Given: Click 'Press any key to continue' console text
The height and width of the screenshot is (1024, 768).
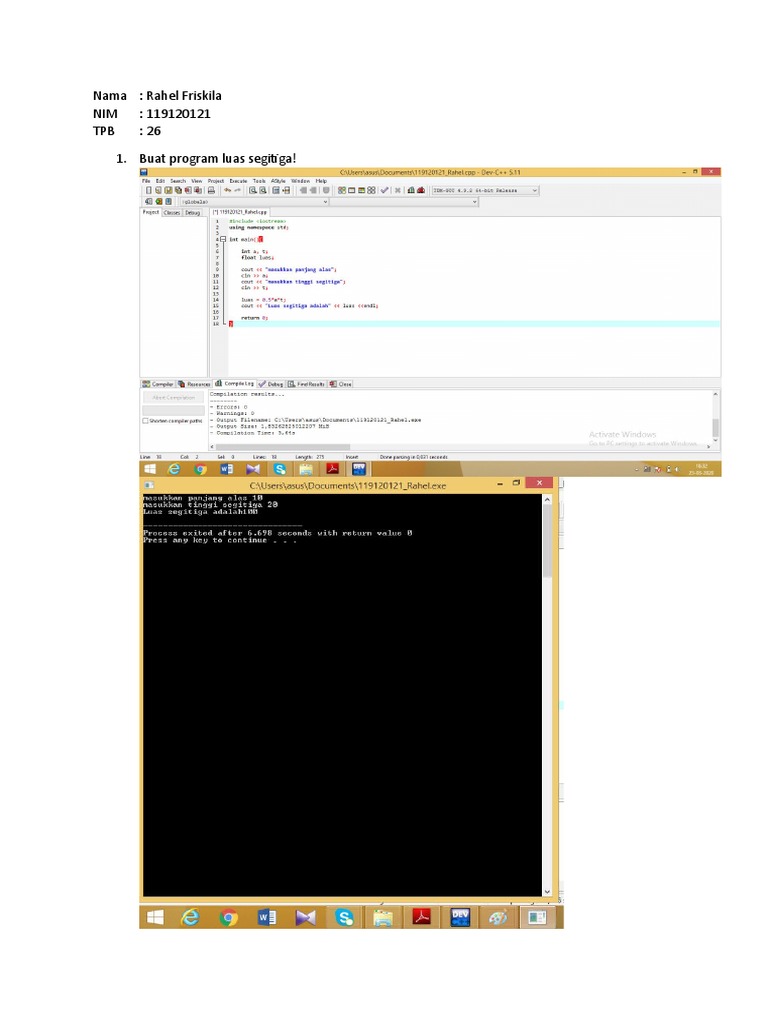Looking at the screenshot, I should [x=220, y=541].
